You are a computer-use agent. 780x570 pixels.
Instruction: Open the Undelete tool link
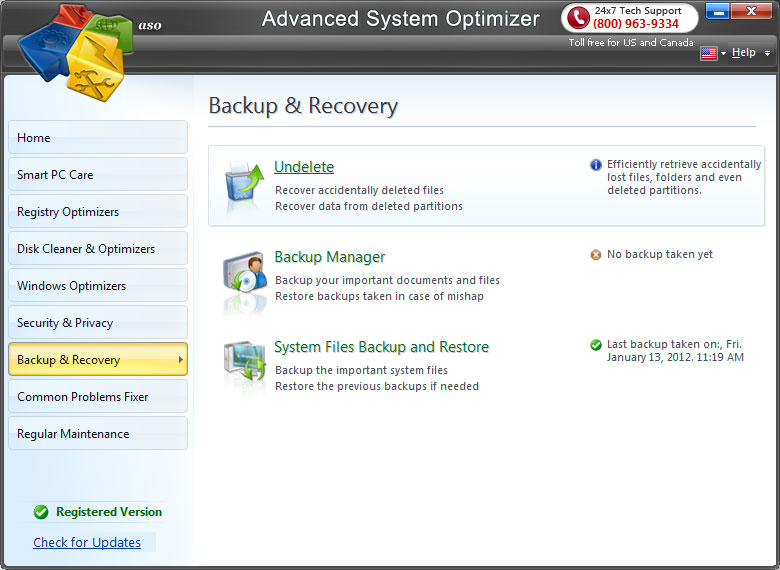[x=304, y=167]
